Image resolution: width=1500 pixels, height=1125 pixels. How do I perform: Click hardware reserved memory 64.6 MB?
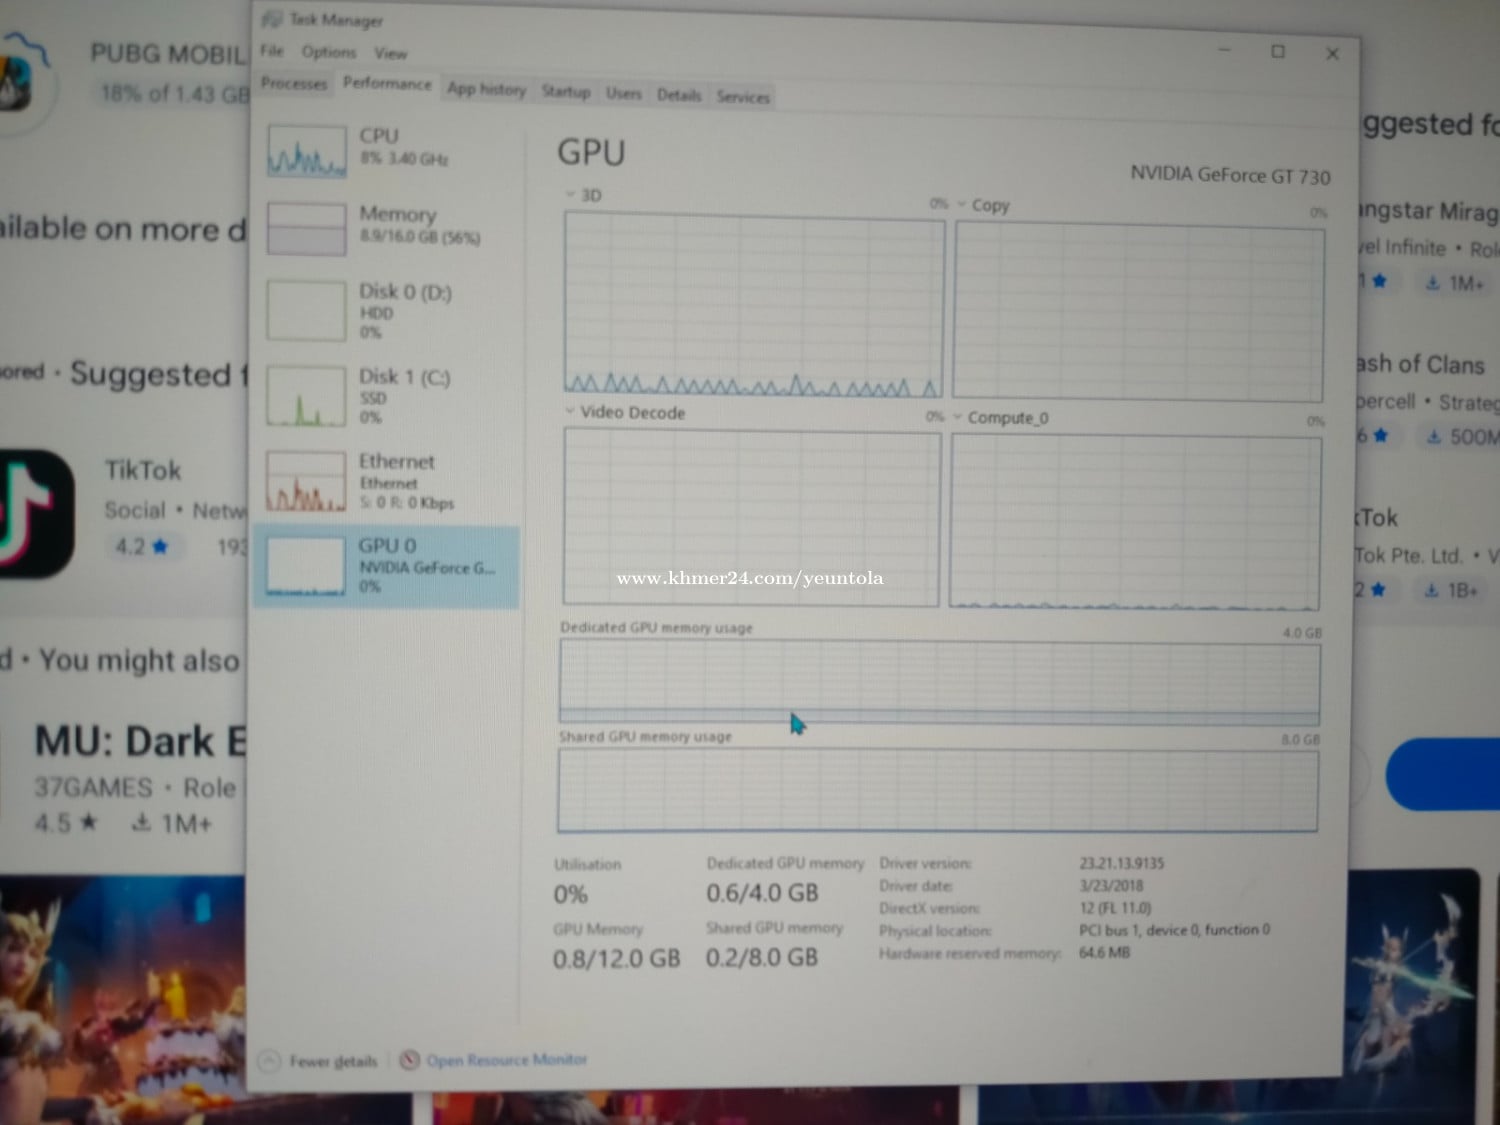click(1104, 953)
